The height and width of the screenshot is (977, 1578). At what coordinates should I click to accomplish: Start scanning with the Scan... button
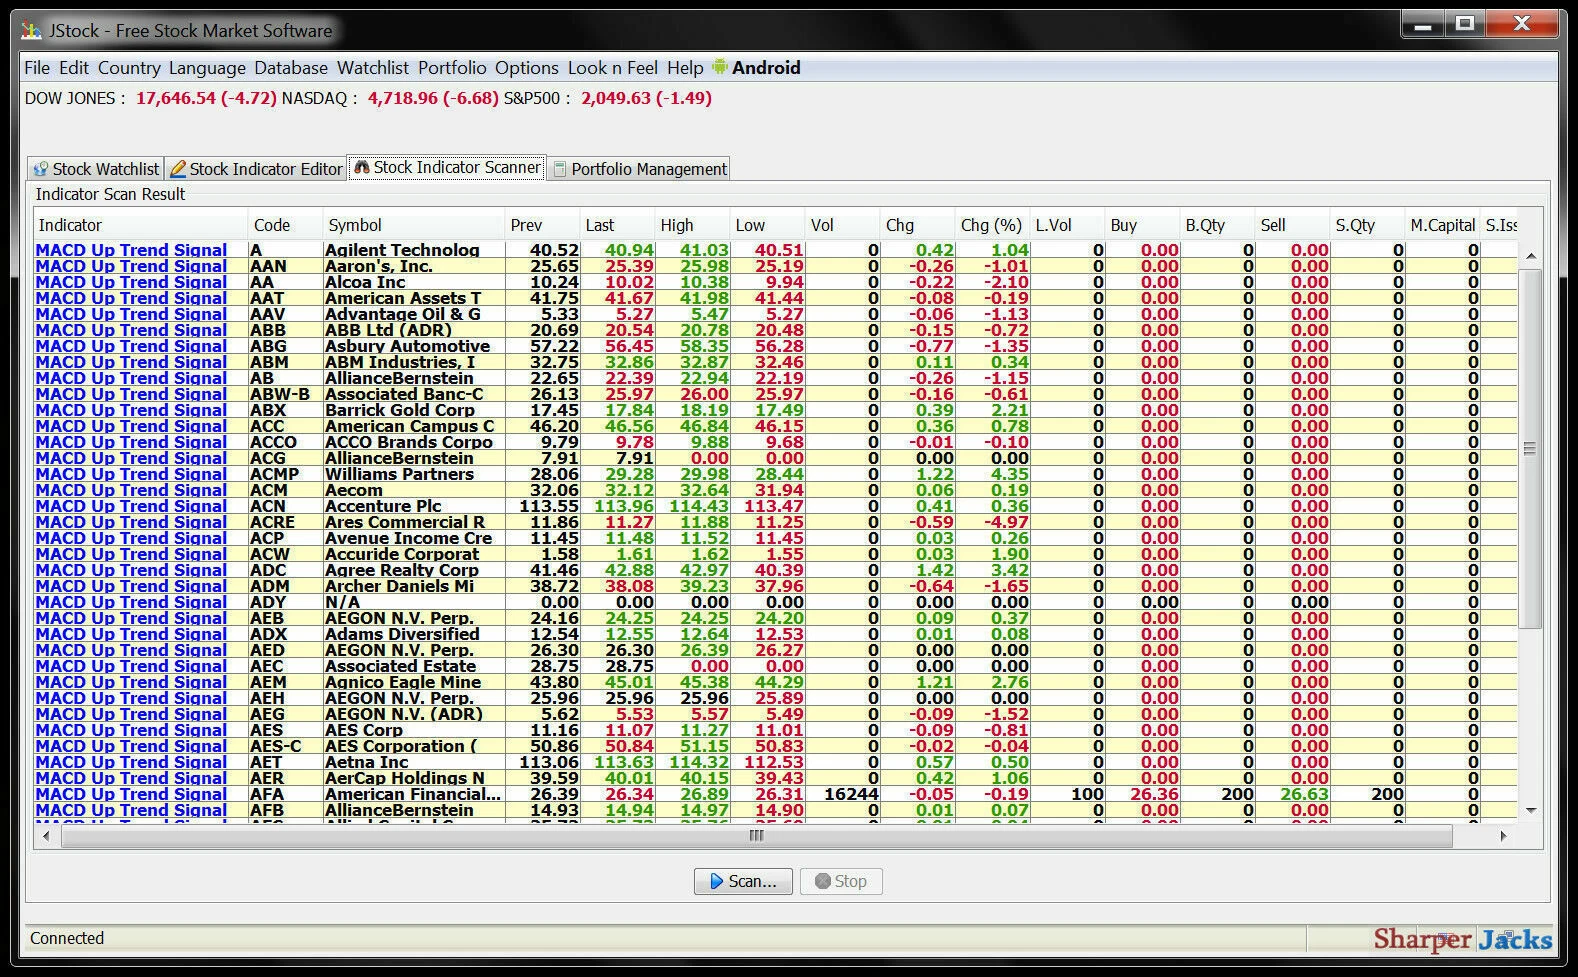click(x=743, y=881)
